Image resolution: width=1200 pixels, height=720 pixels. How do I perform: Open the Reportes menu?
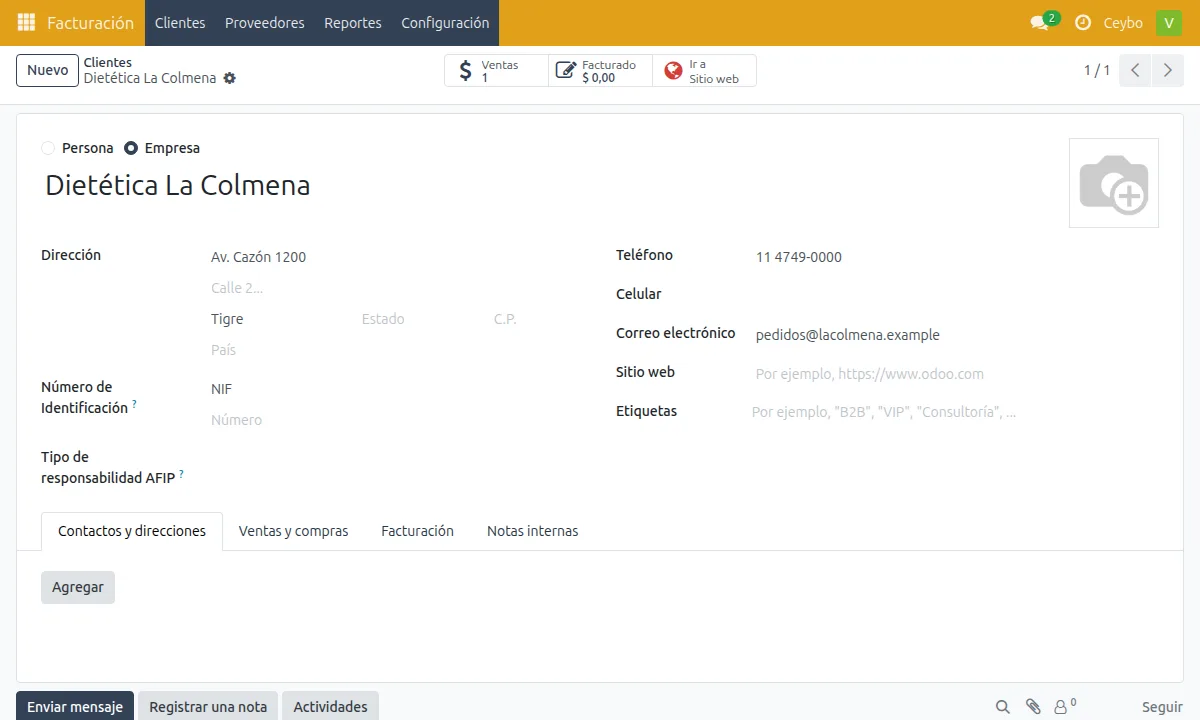pyautogui.click(x=353, y=23)
